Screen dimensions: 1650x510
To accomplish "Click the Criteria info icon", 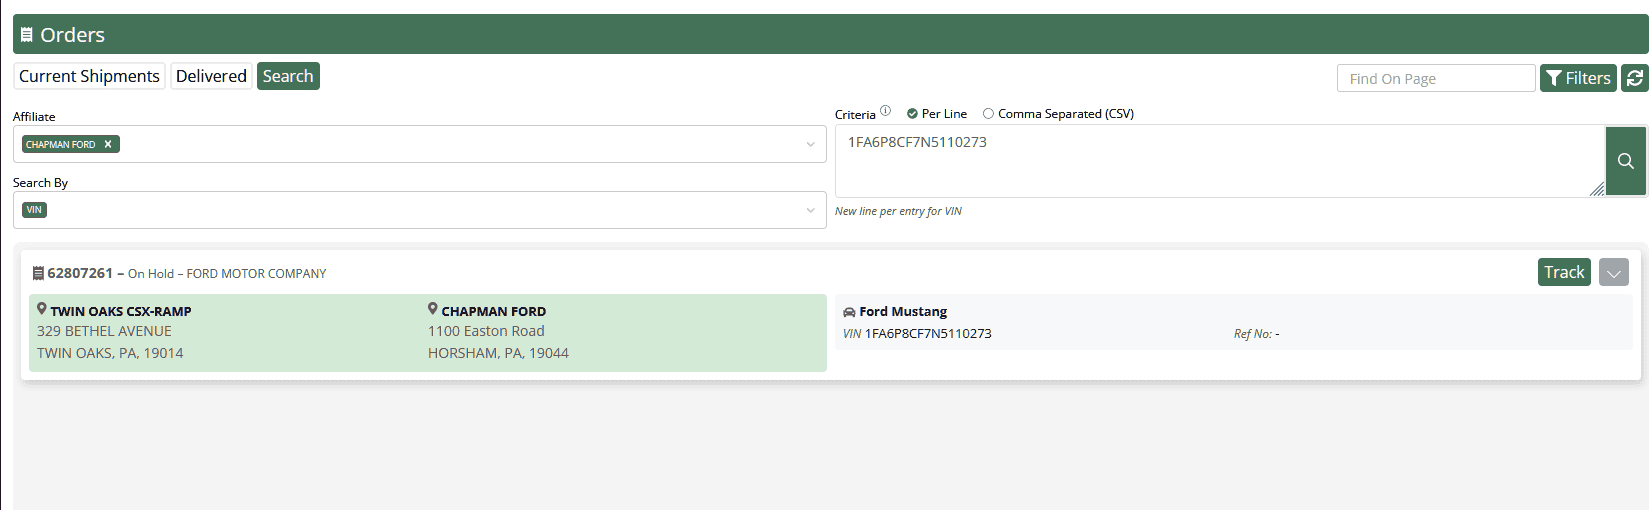I will click(x=885, y=111).
